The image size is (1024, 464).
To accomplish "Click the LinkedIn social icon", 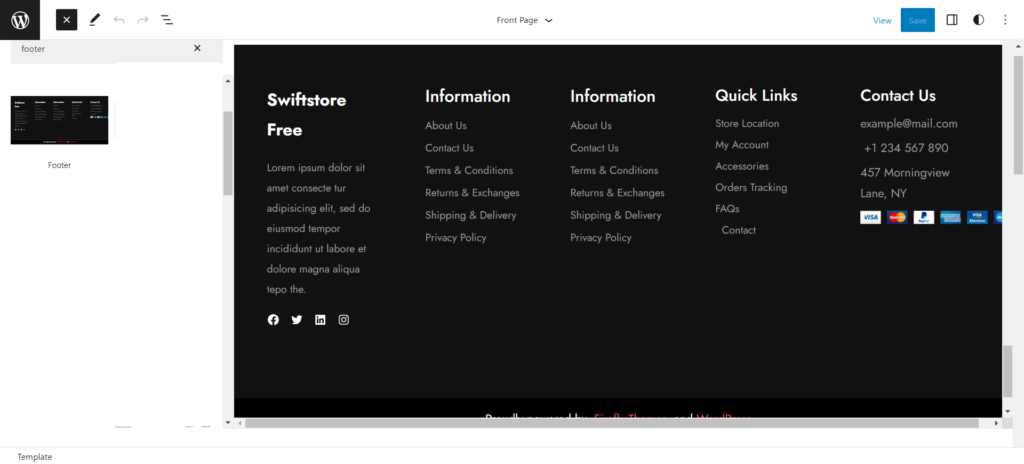I will pos(320,320).
